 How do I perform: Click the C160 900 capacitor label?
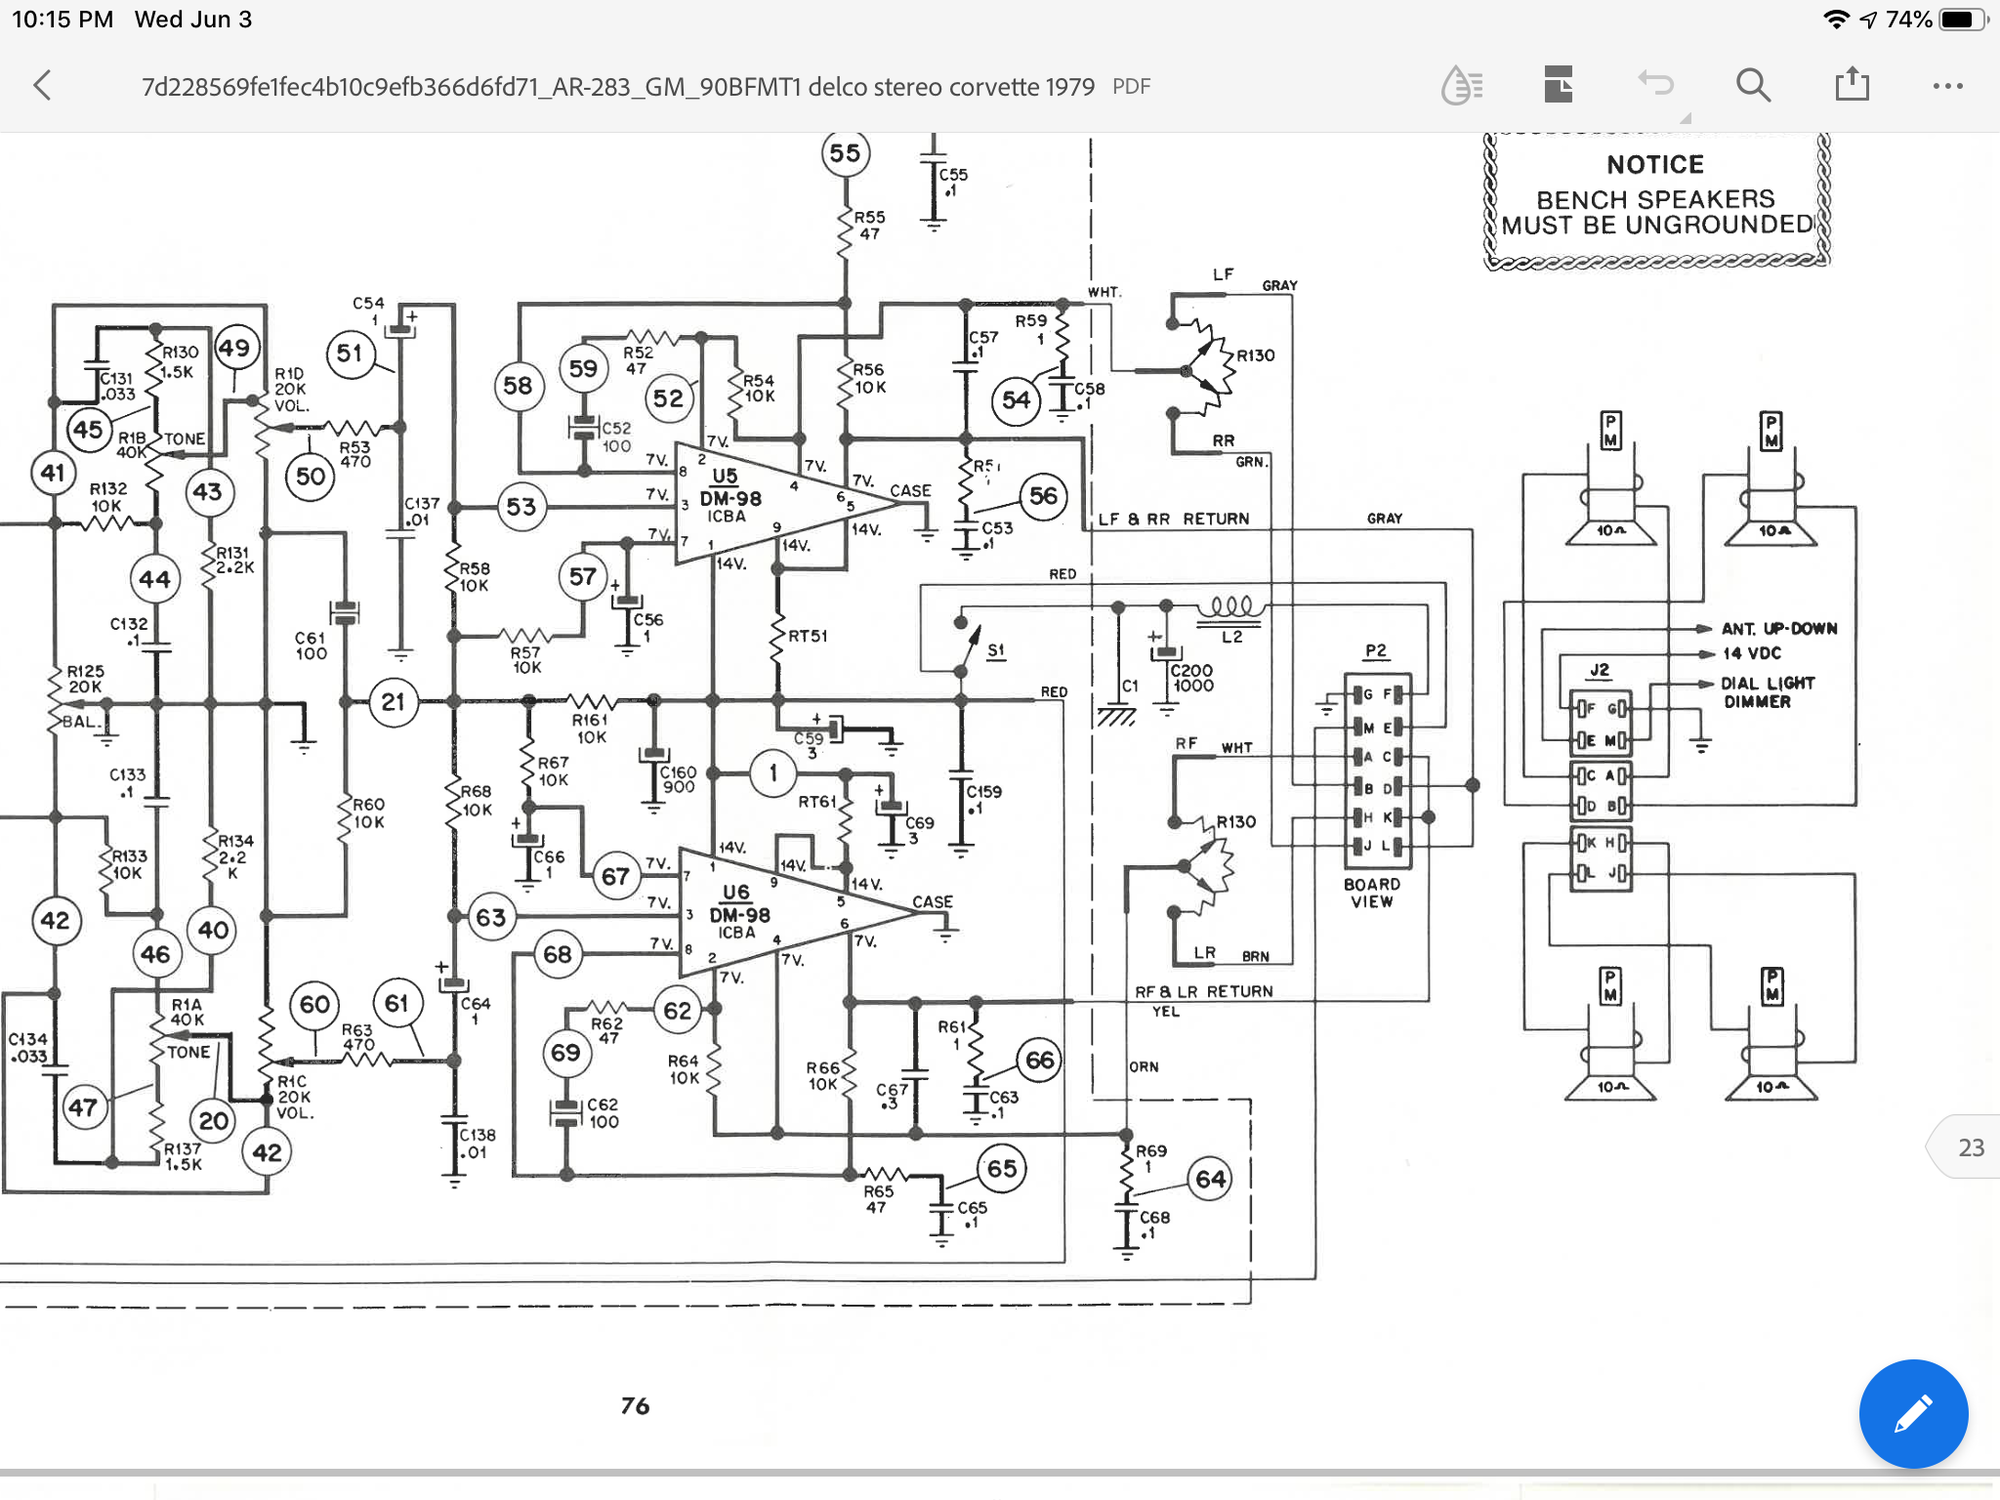(x=677, y=780)
